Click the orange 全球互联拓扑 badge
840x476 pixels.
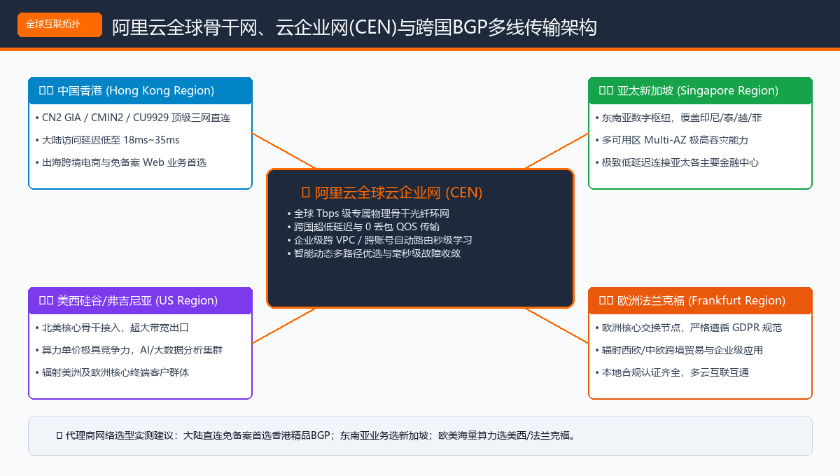(59, 25)
